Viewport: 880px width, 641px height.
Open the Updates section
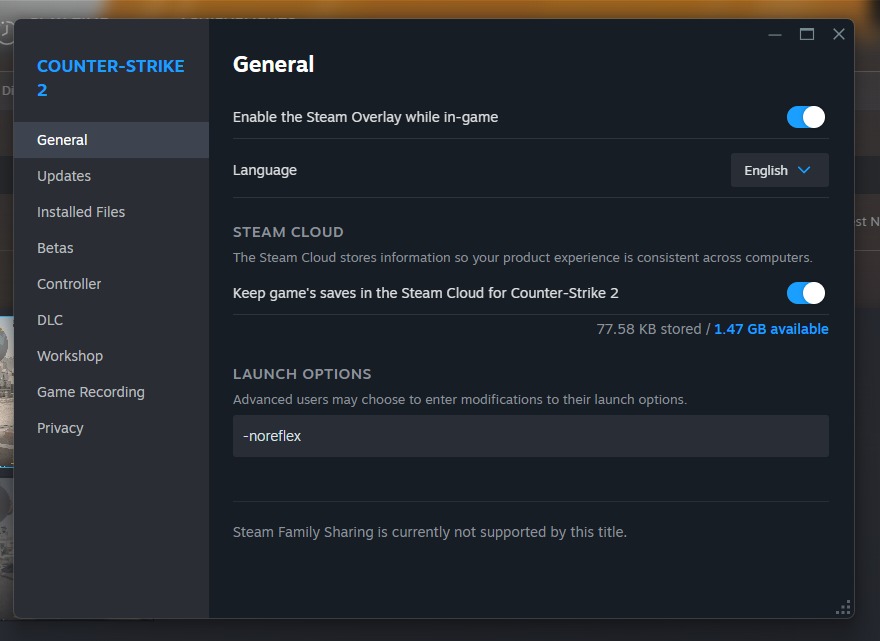111,176
